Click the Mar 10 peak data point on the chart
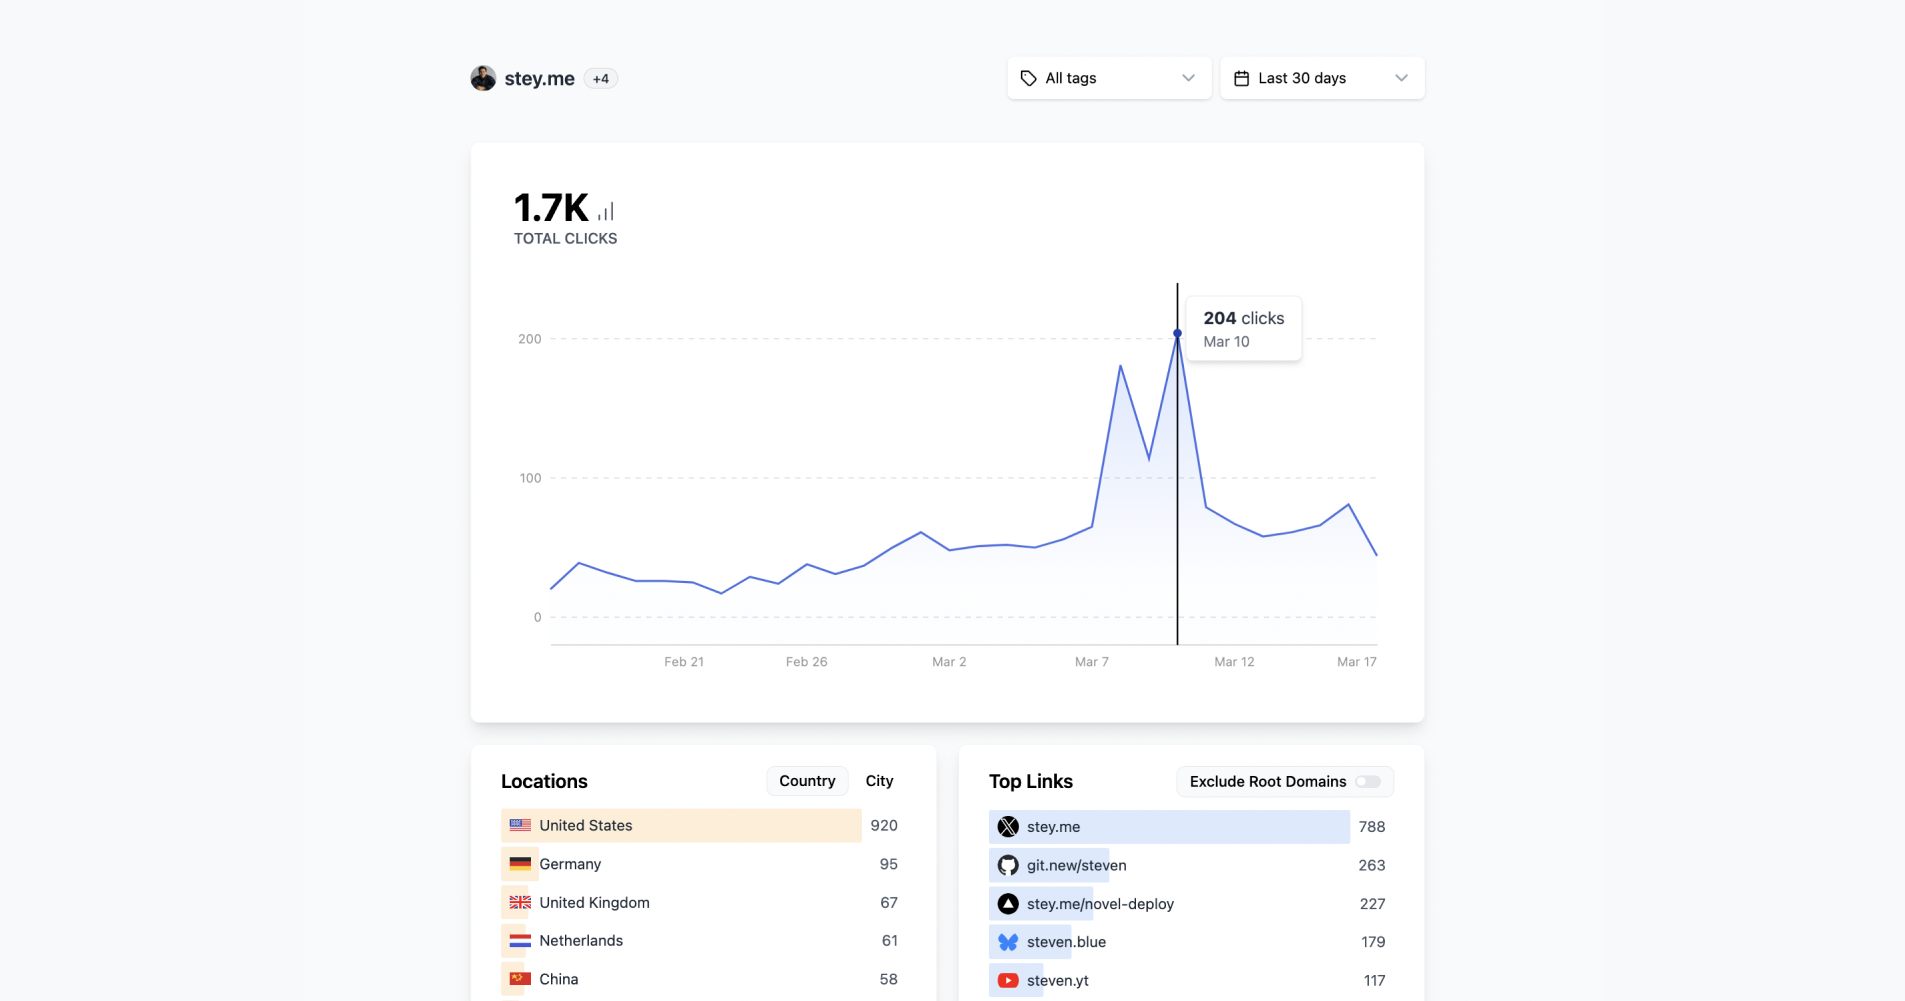This screenshot has height=1001, width=1905. pyautogui.click(x=1177, y=333)
